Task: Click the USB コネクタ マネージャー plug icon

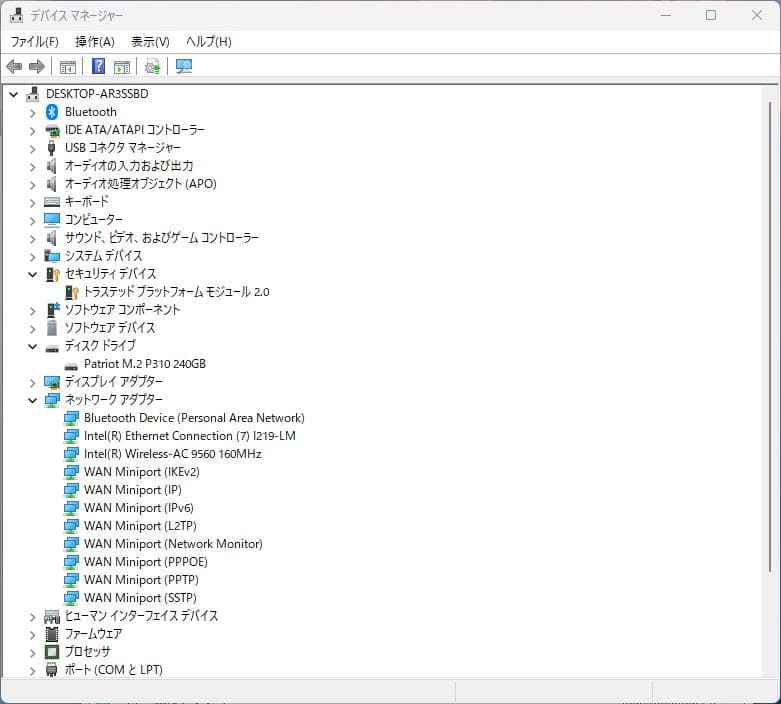Action: point(51,148)
